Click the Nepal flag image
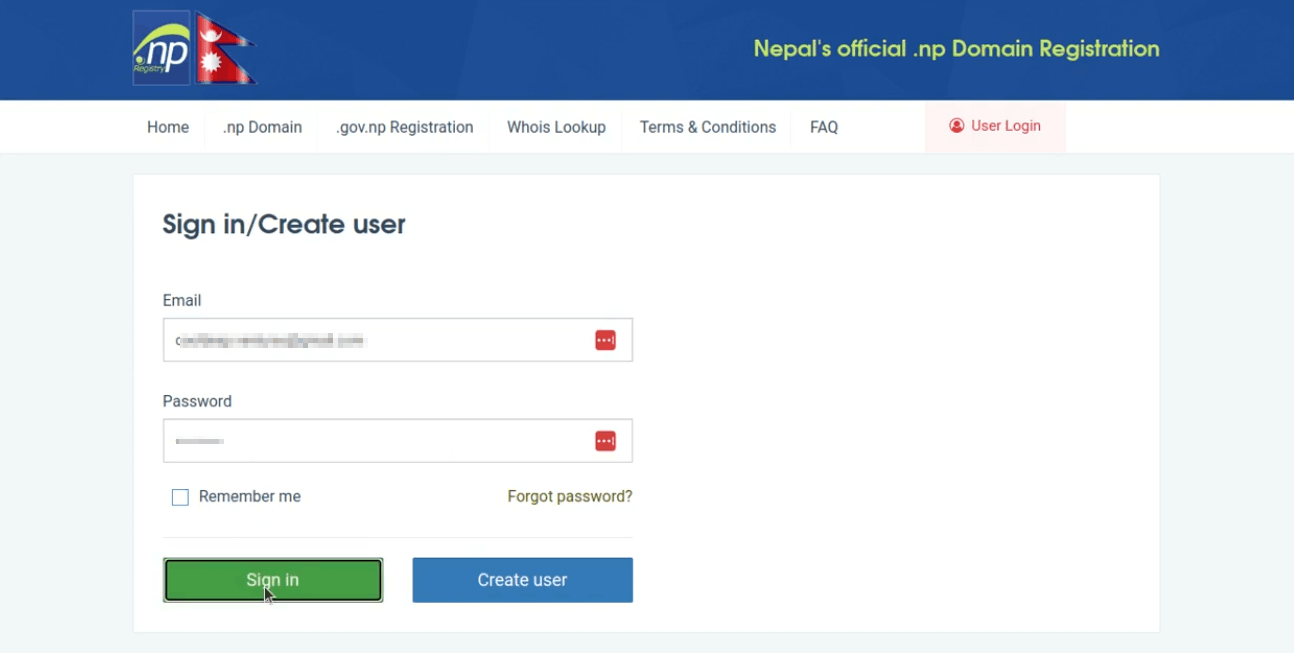This screenshot has height=653, width=1294. pyautogui.click(x=225, y=48)
